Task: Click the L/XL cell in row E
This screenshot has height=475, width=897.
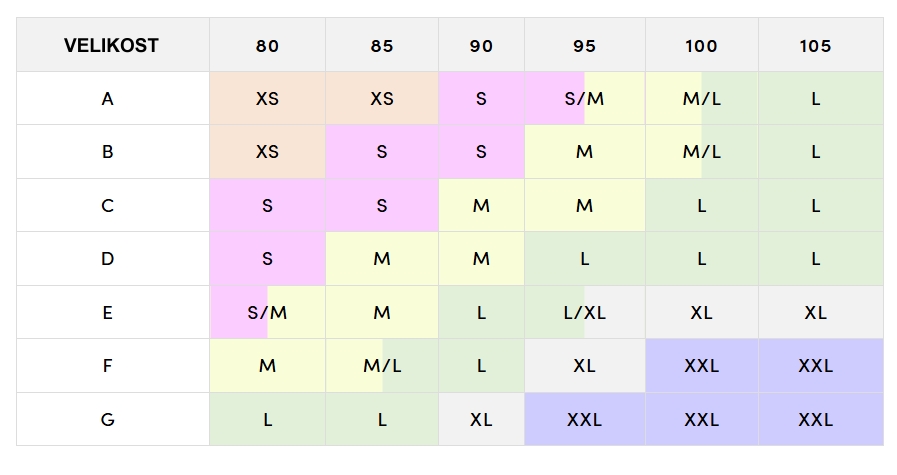Action: tap(585, 313)
